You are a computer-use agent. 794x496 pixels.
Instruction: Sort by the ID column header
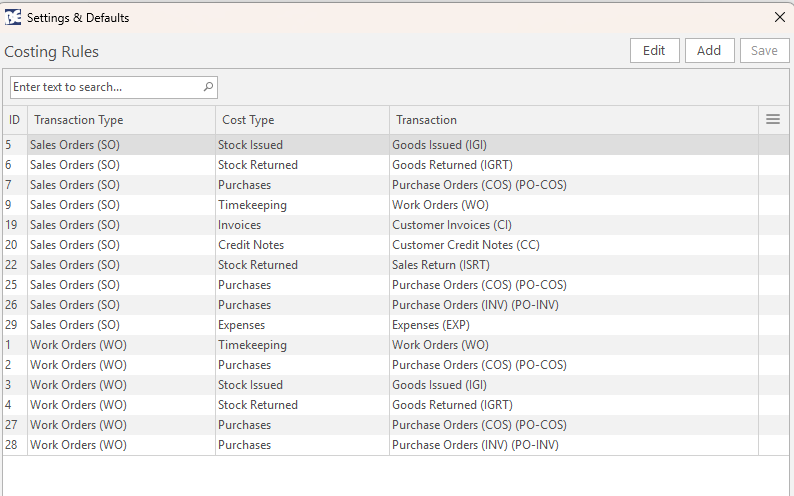[15, 120]
